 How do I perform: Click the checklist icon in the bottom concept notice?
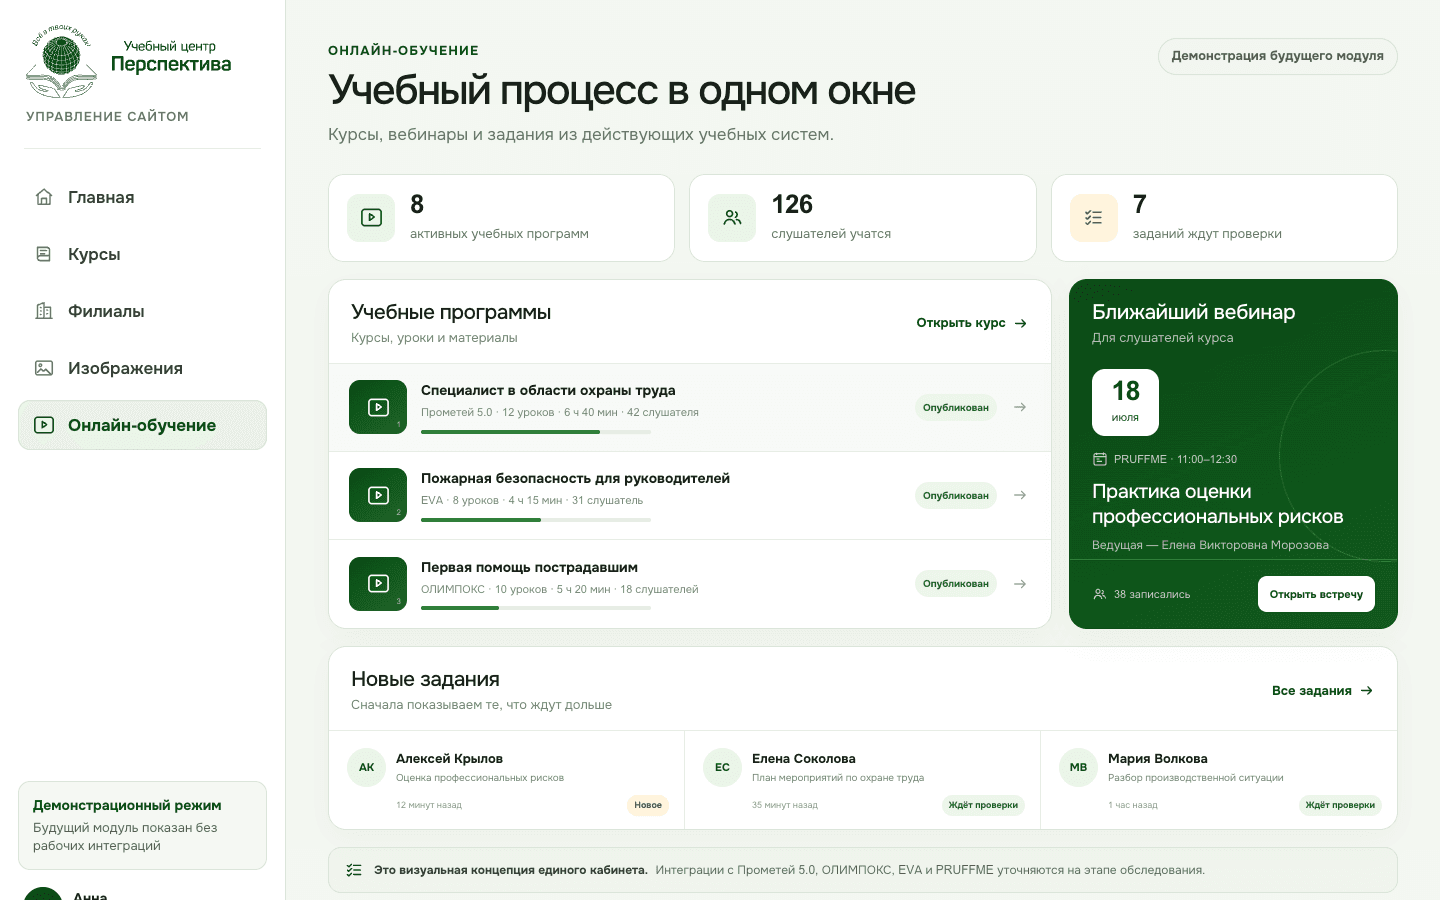pos(354,870)
